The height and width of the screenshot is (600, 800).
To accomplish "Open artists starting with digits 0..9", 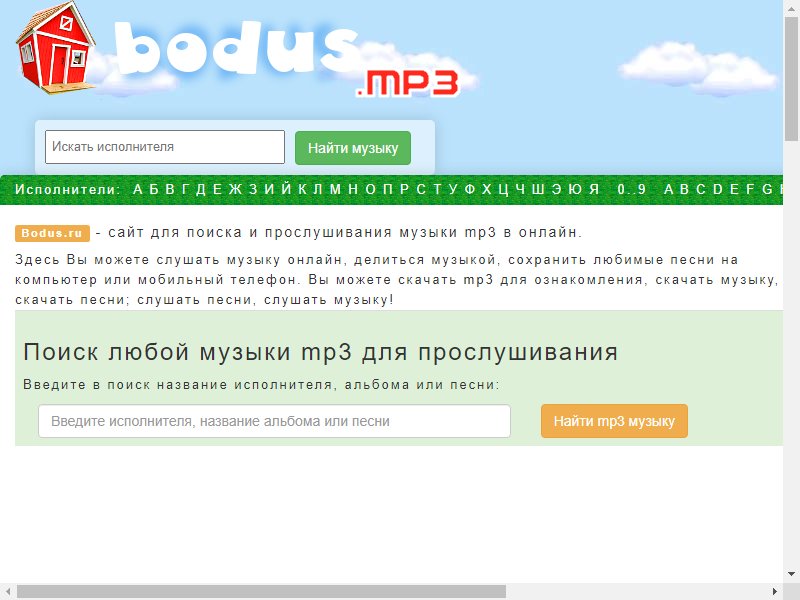I will click(x=632, y=189).
